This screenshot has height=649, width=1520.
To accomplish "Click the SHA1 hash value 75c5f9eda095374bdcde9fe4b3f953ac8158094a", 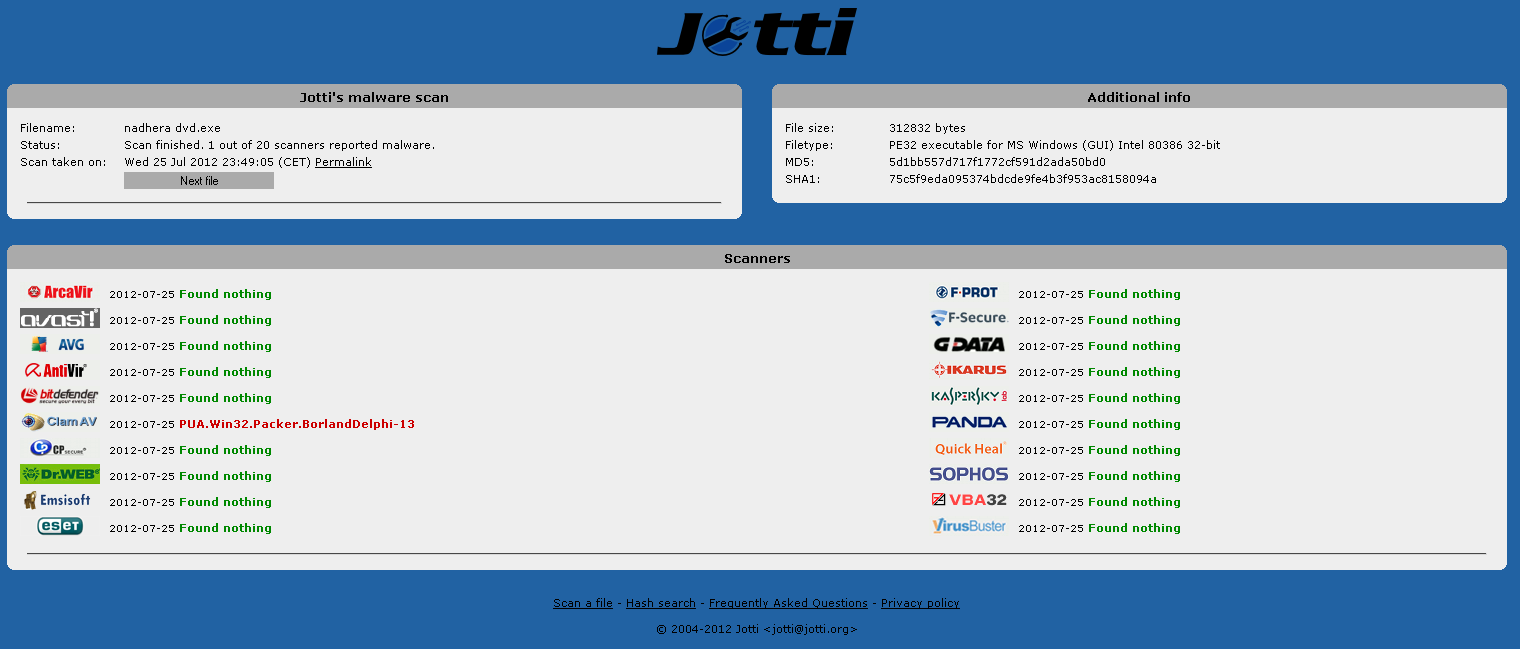I will [1023, 179].
